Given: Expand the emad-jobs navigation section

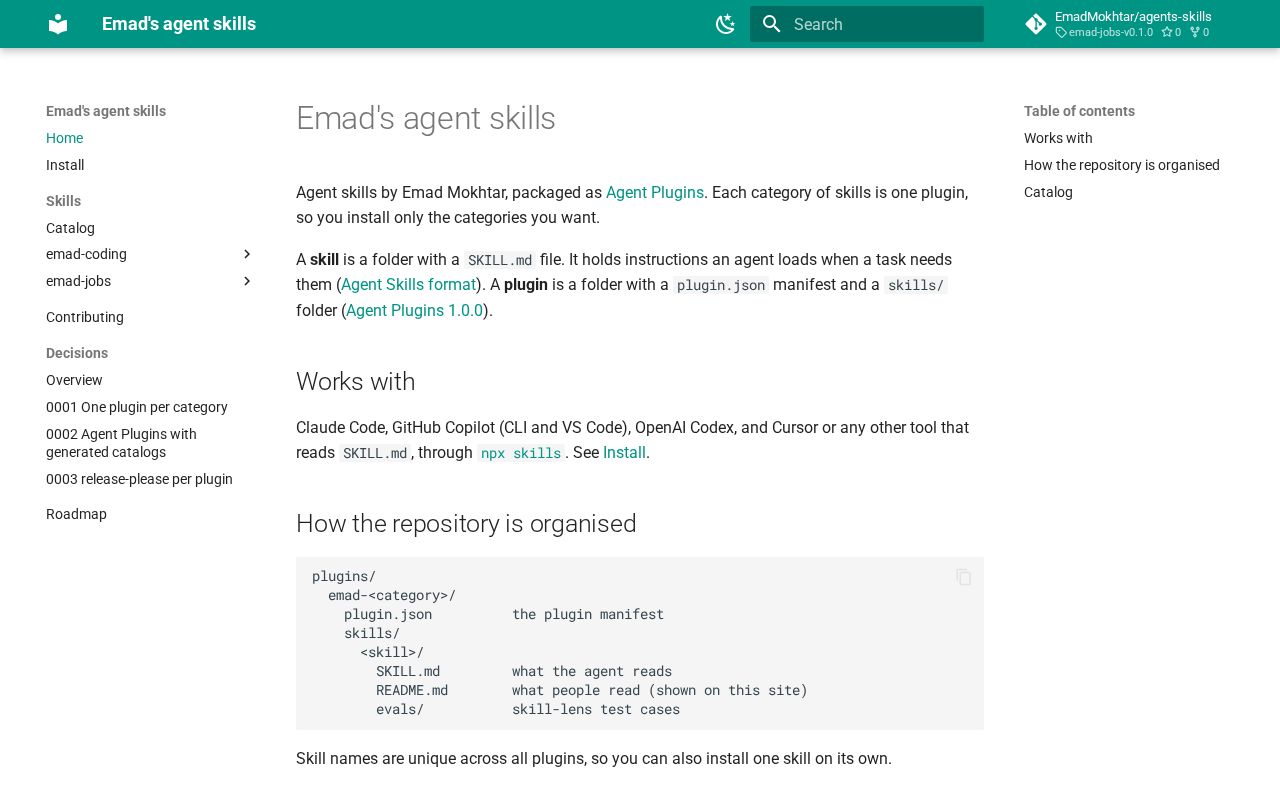Looking at the screenshot, I should (247, 281).
